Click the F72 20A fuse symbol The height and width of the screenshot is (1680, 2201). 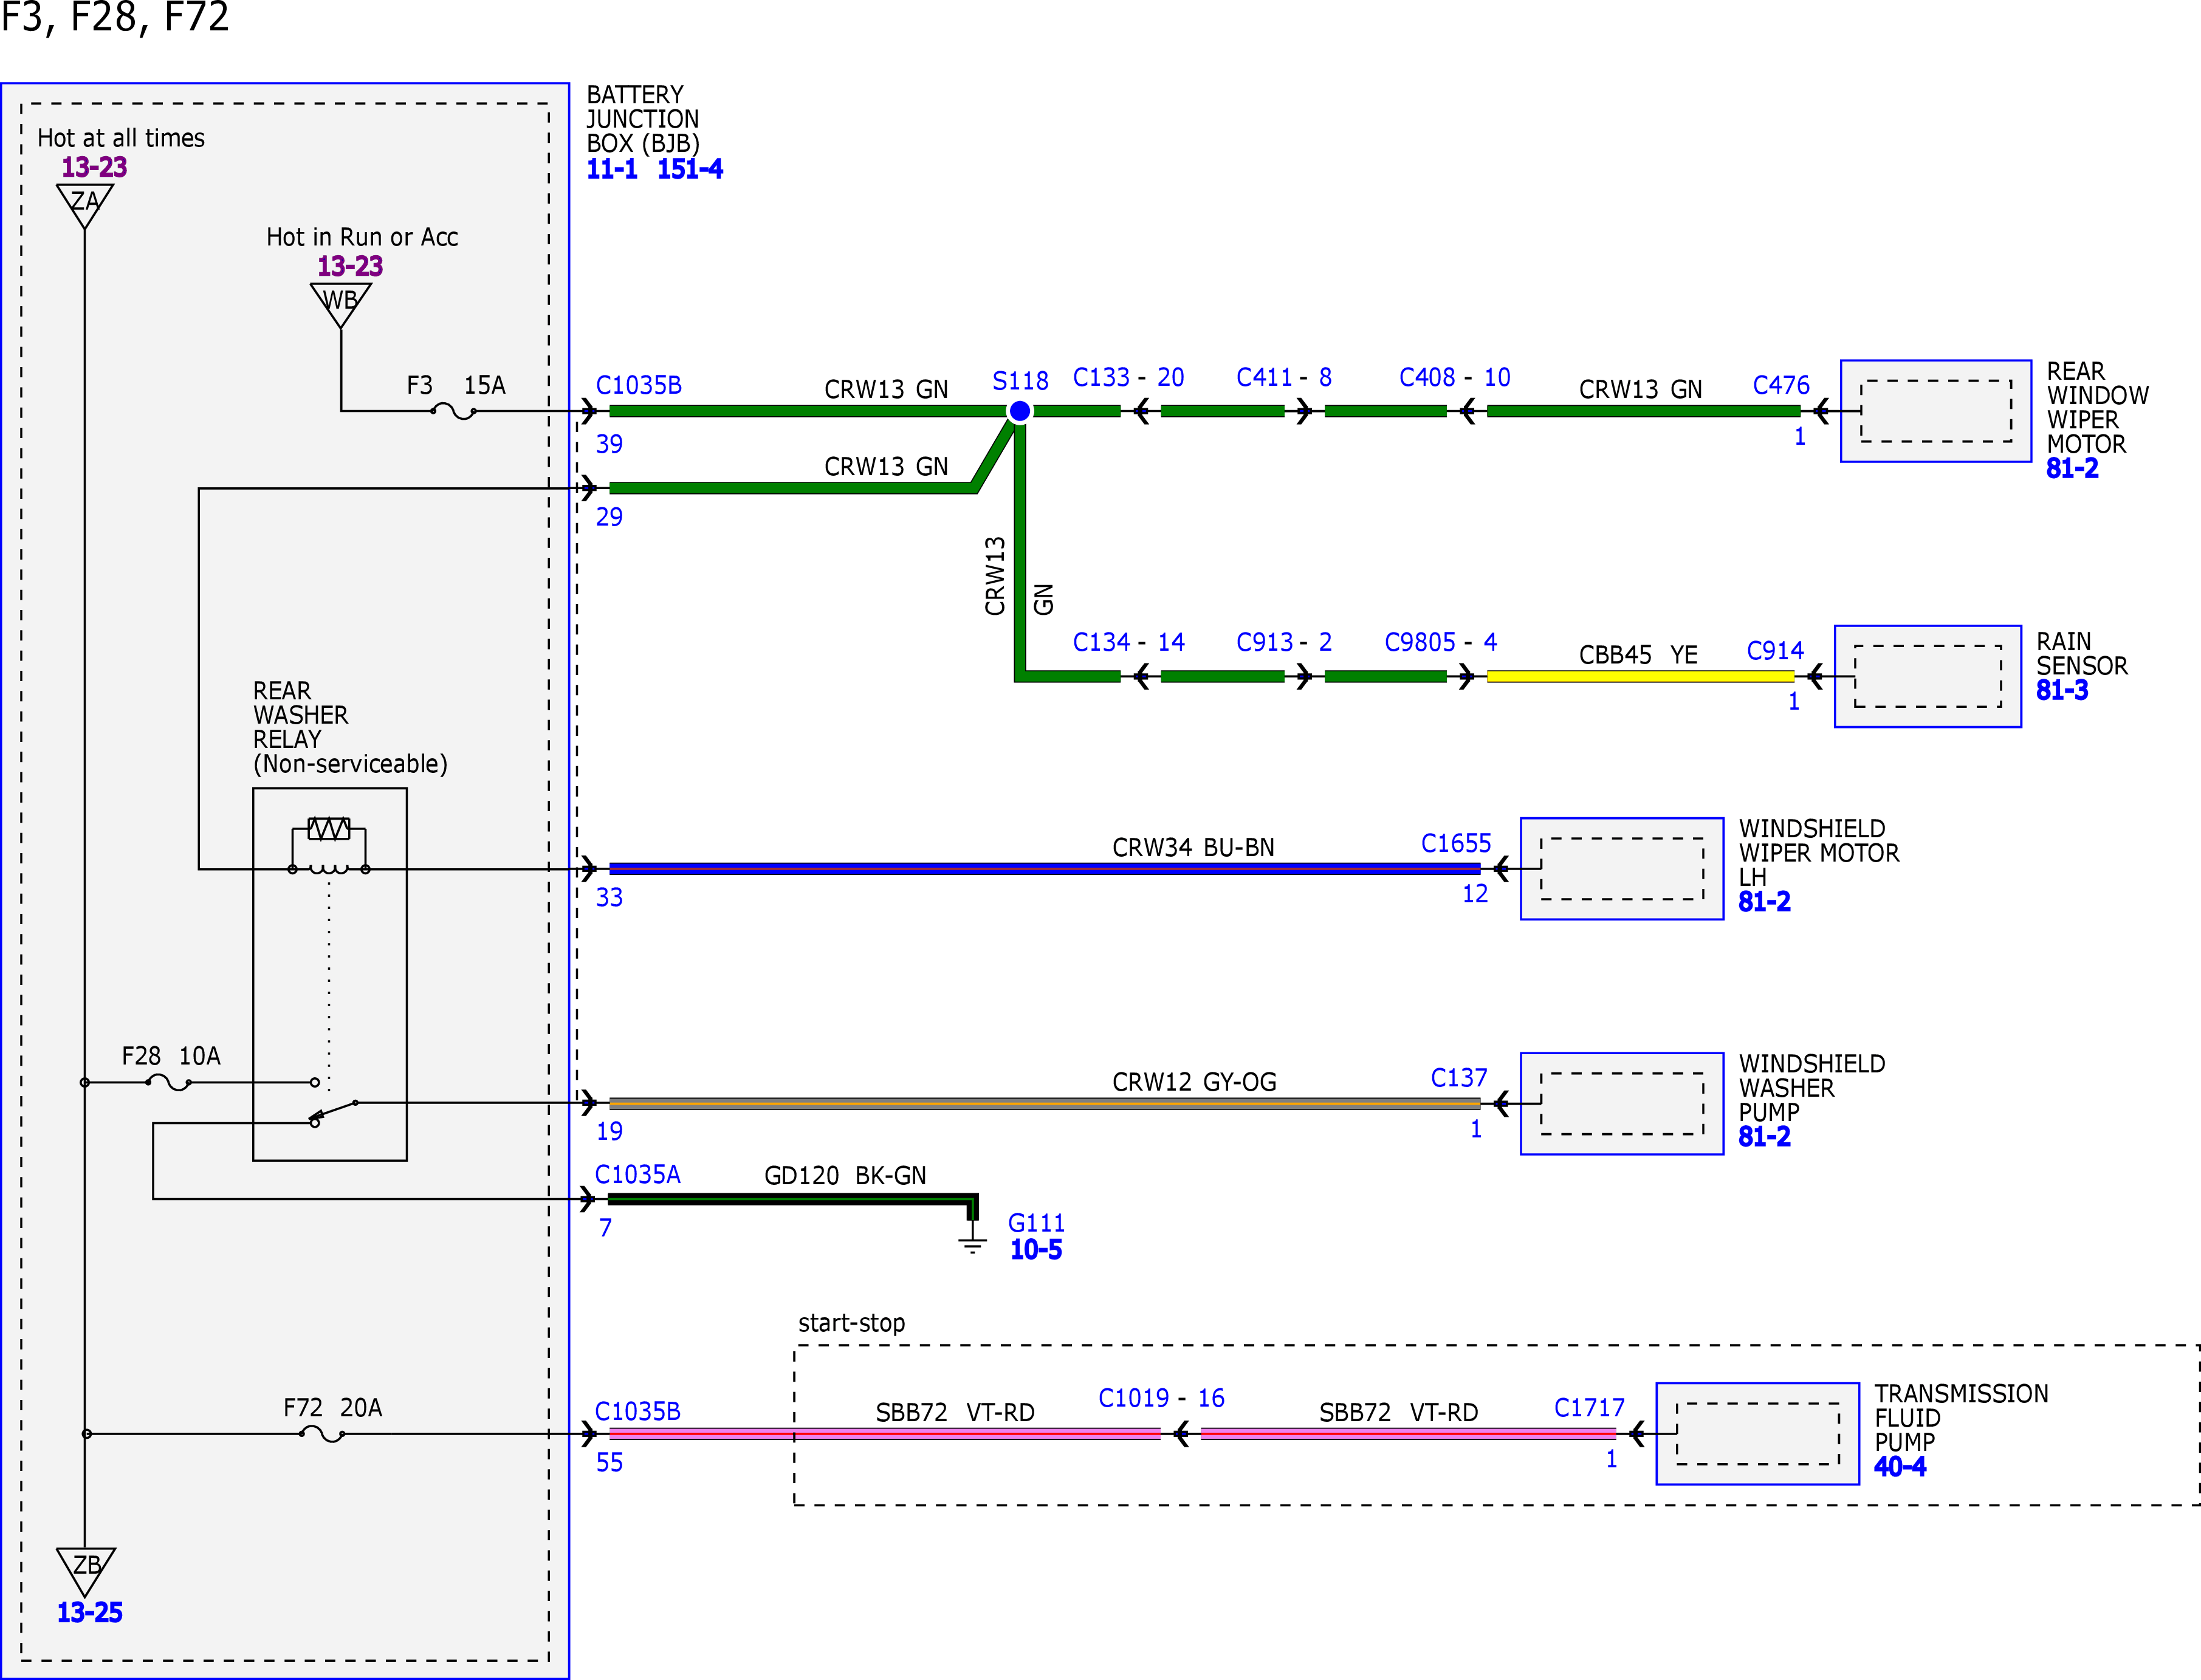tap(322, 1434)
